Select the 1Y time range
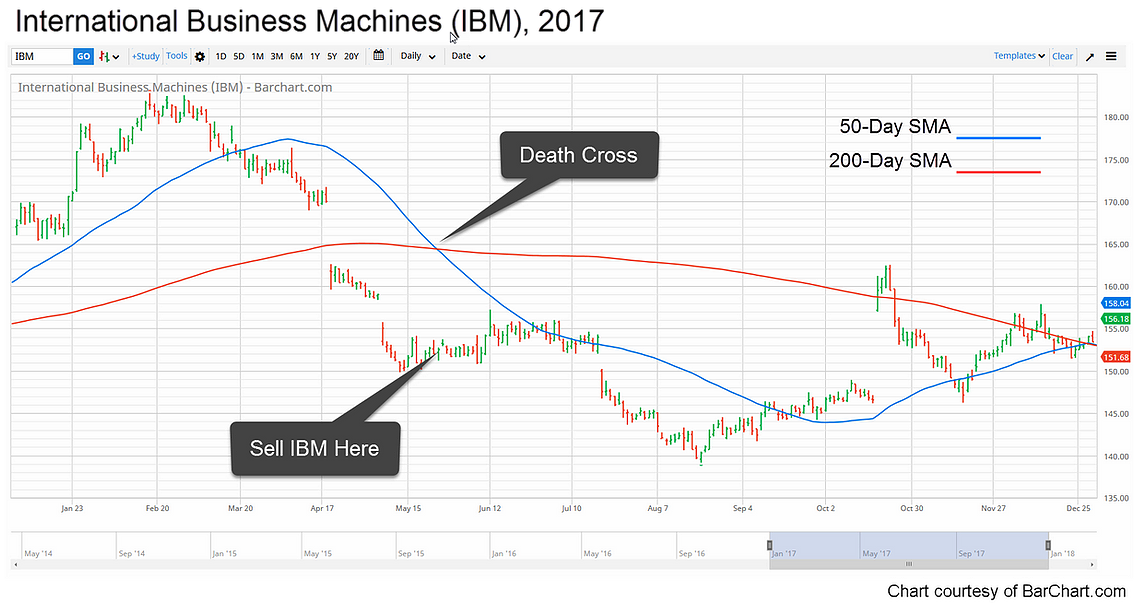Screen dimensions: 1134x604 coord(315,56)
